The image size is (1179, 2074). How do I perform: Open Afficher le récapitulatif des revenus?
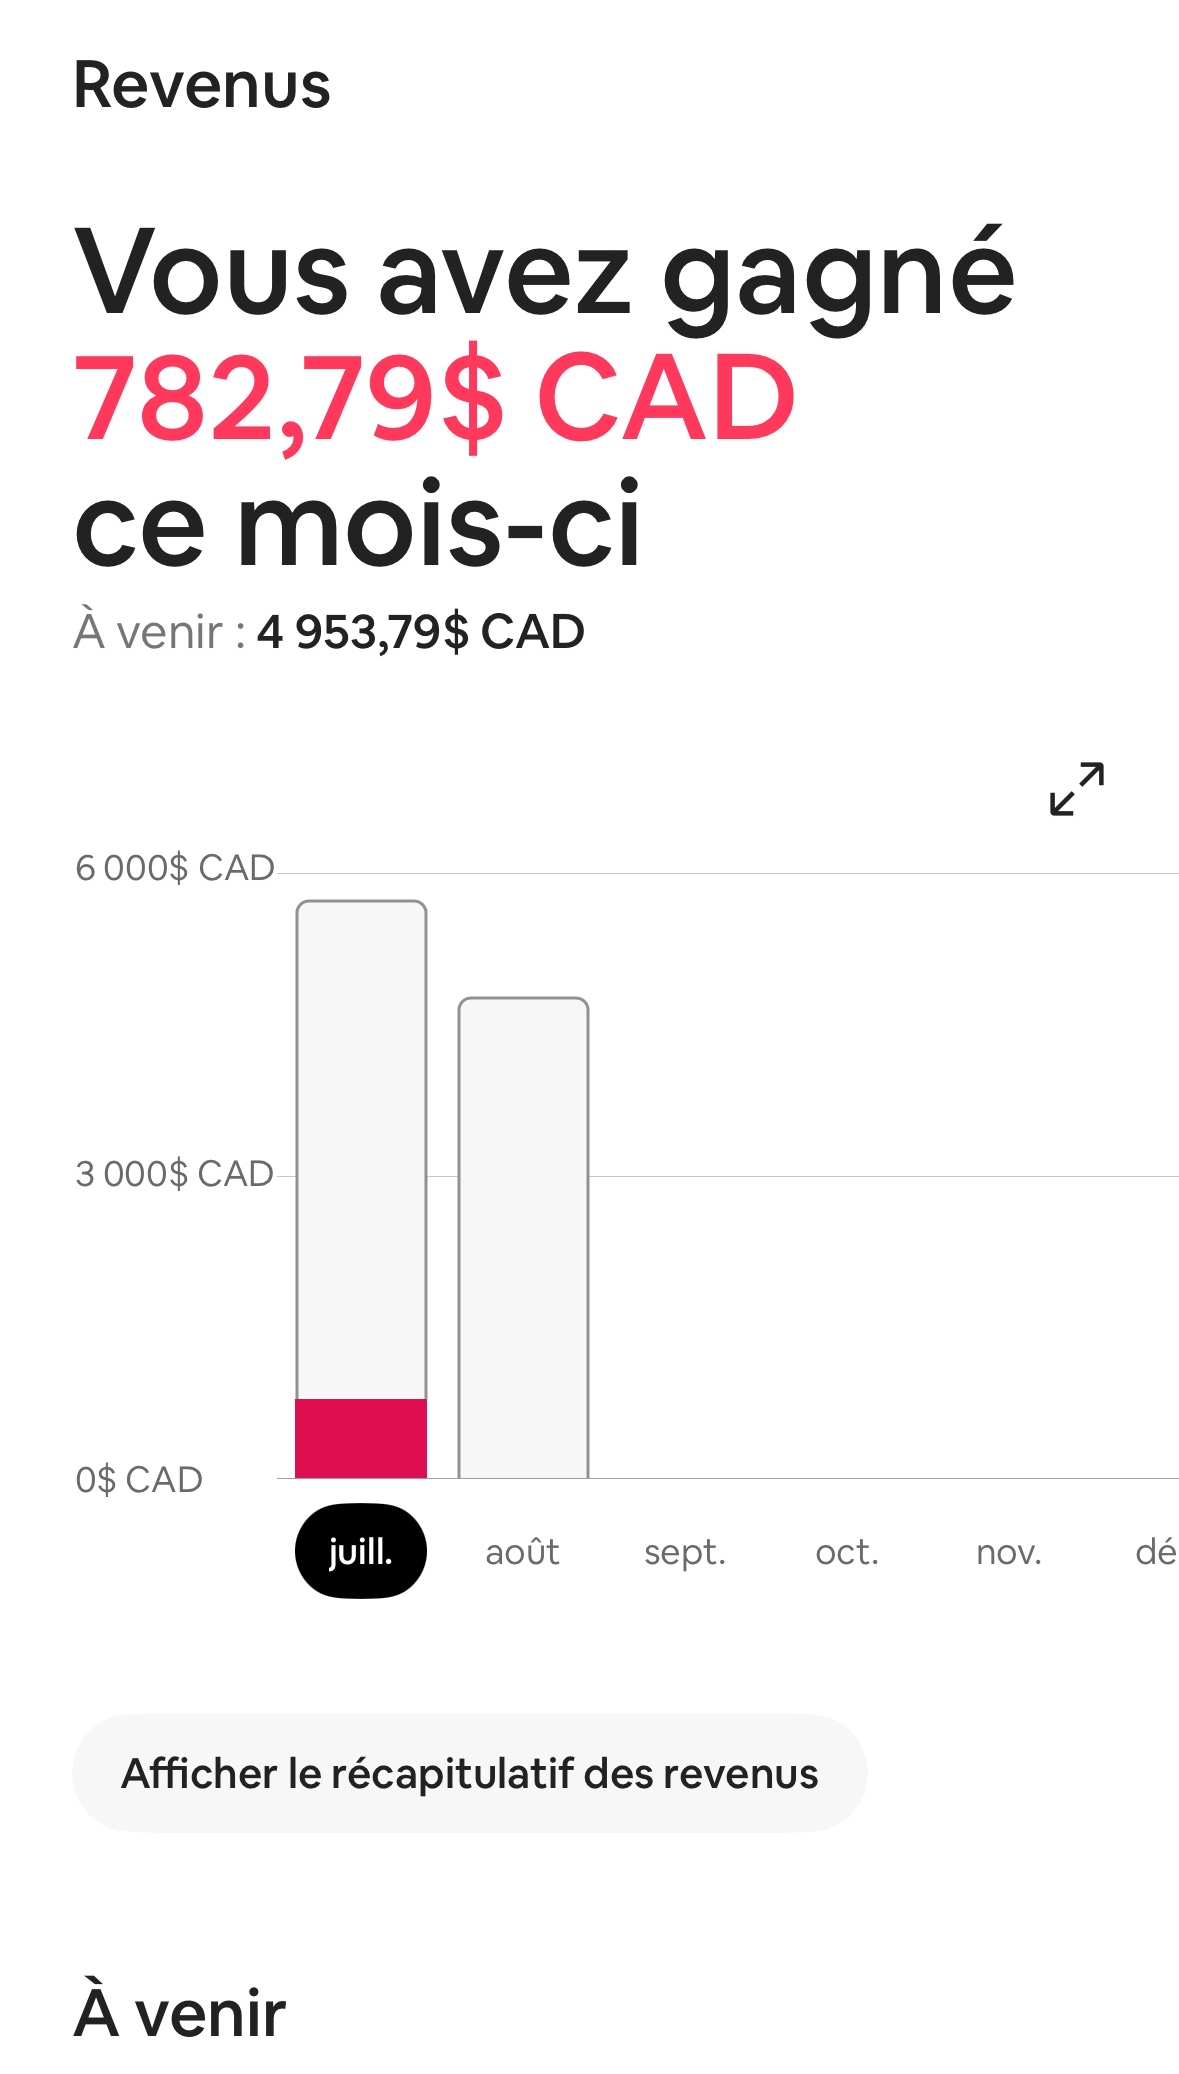[x=469, y=1773]
